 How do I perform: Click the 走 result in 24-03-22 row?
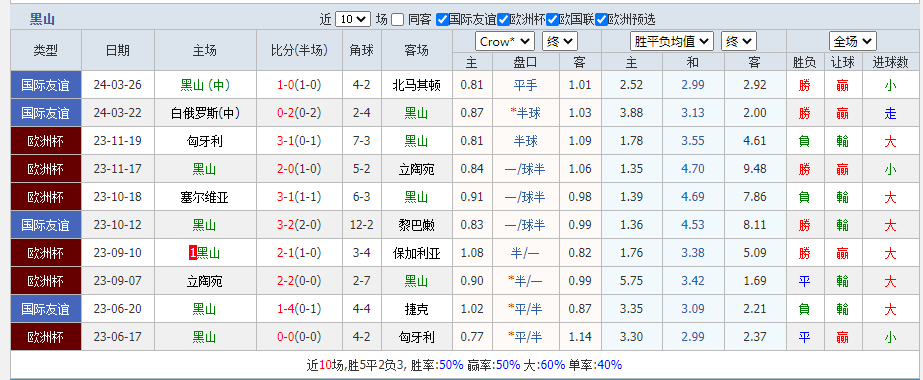pyautogui.click(x=890, y=113)
